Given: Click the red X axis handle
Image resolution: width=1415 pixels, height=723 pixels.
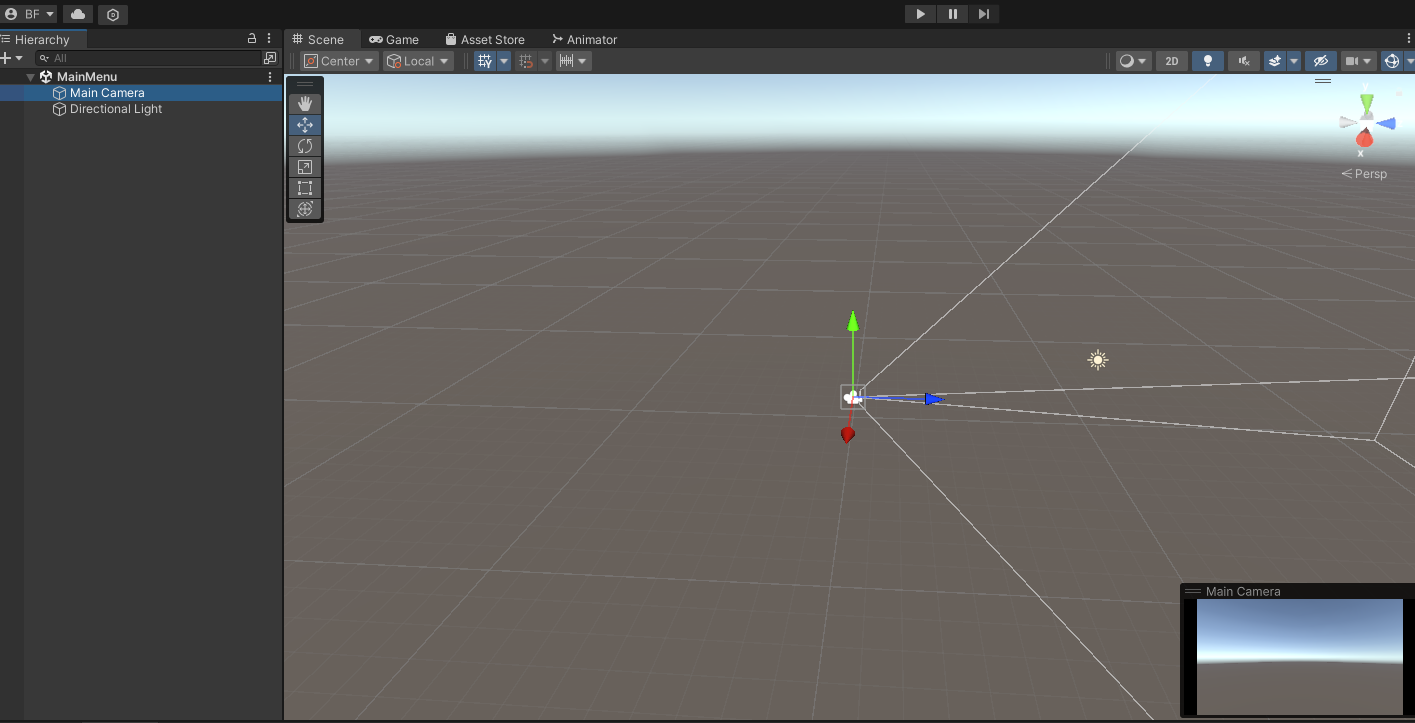Looking at the screenshot, I should click(x=848, y=434).
